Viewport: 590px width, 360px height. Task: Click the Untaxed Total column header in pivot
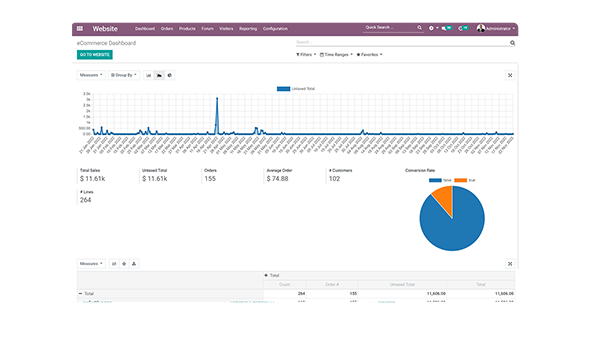(x=402, y=284)
